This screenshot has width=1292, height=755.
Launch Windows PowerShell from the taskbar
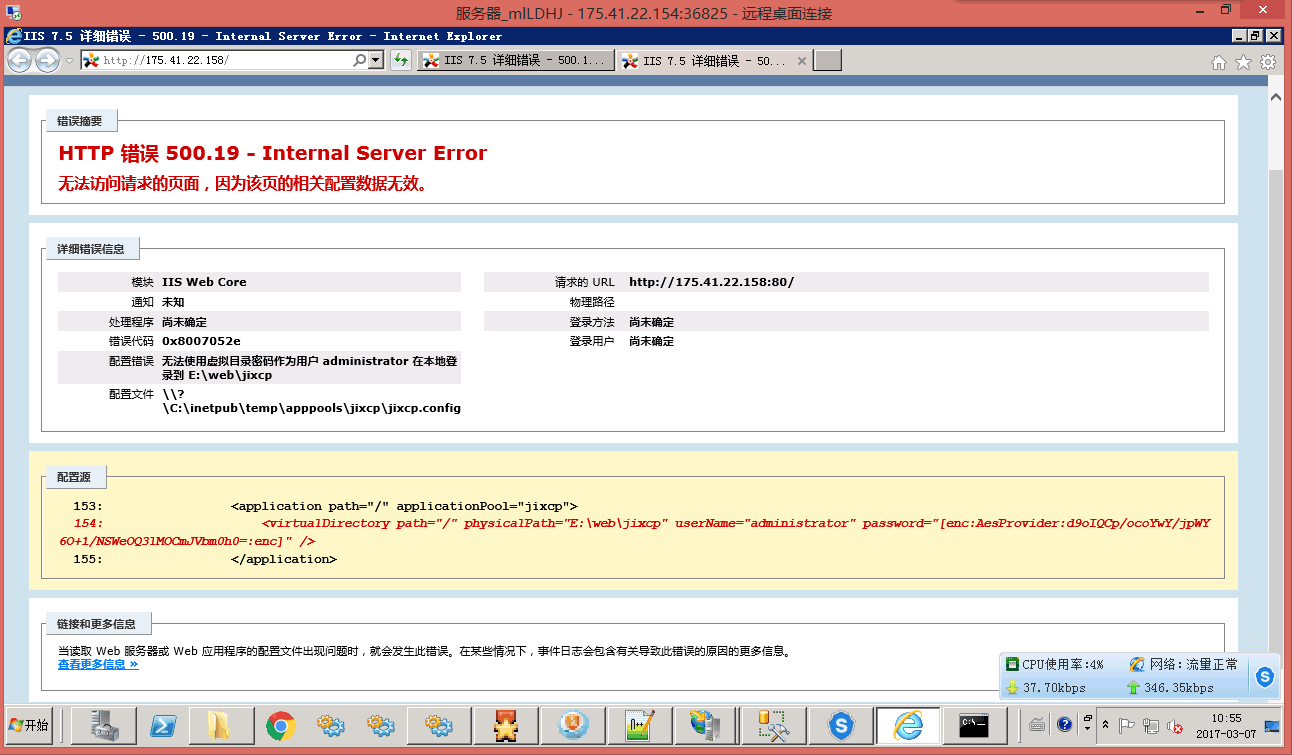(163, 725)
